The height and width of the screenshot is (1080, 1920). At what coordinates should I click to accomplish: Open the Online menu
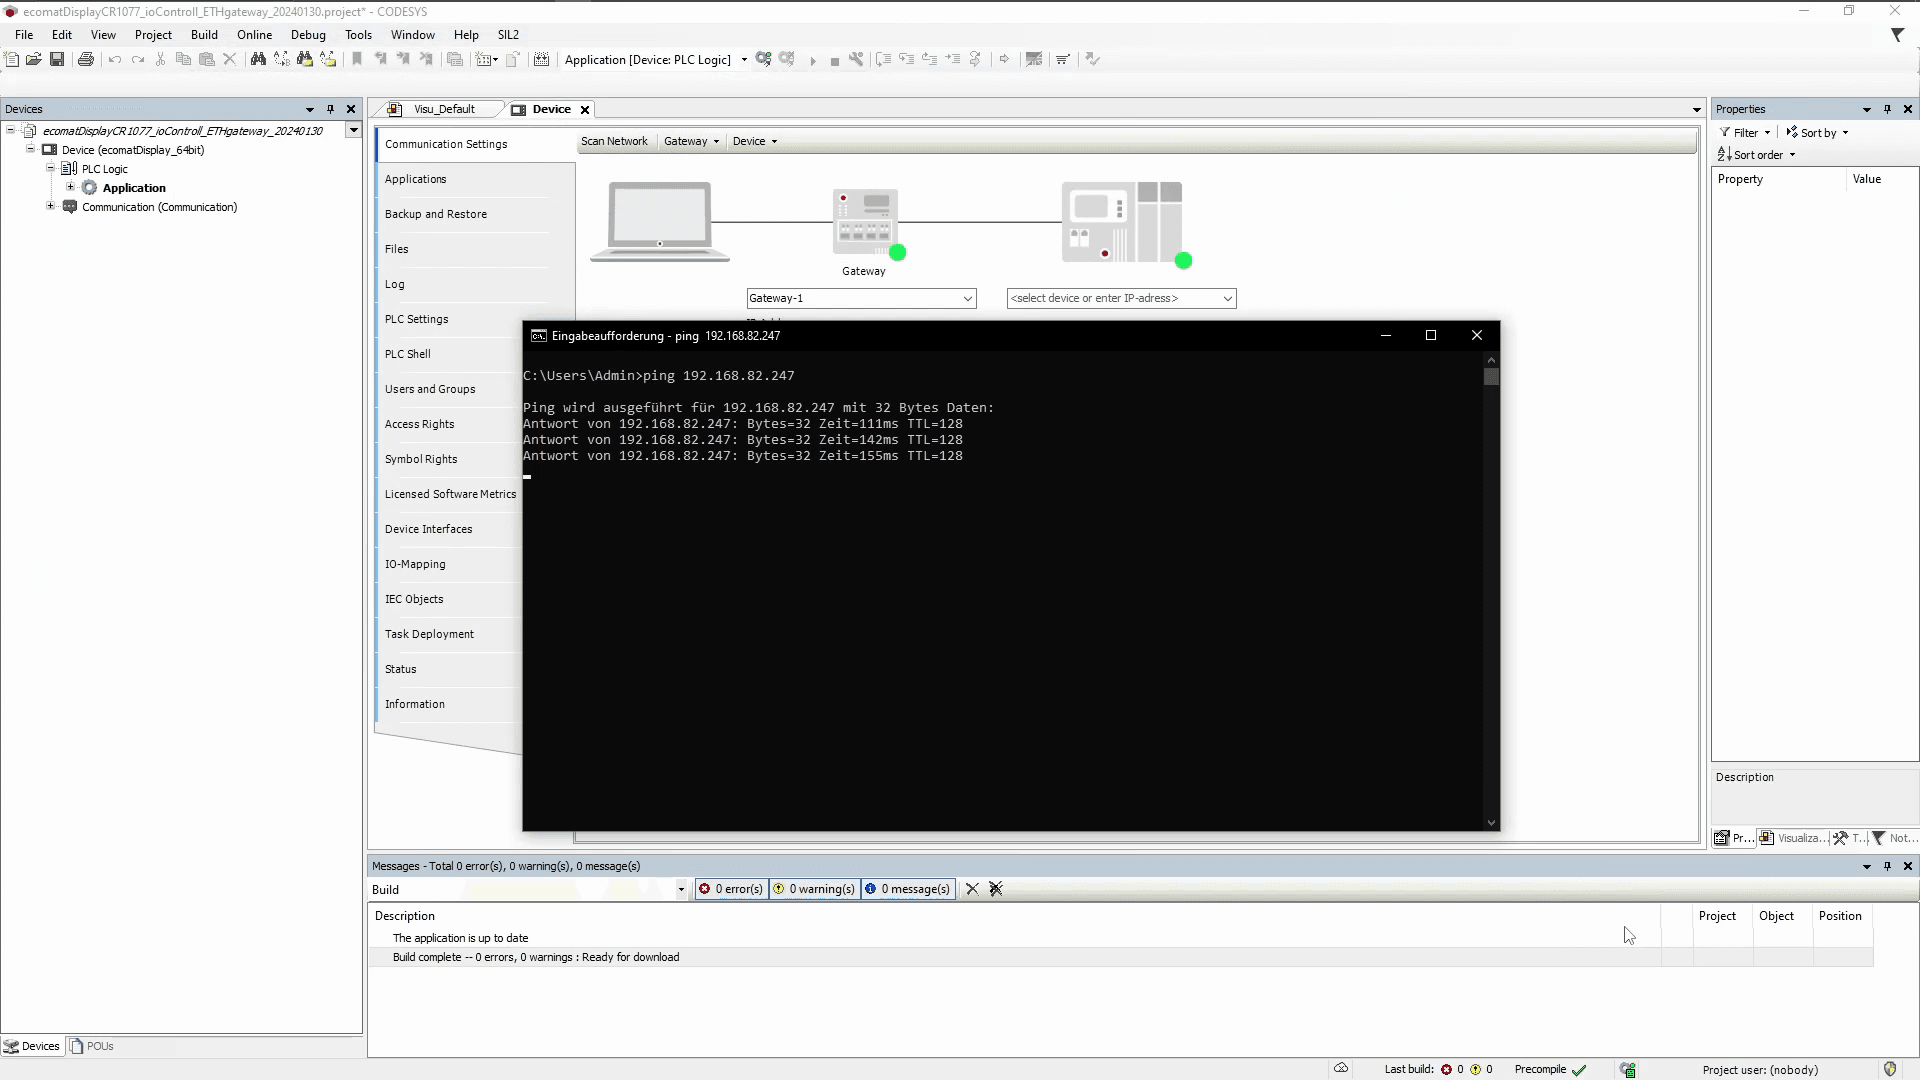254,34
